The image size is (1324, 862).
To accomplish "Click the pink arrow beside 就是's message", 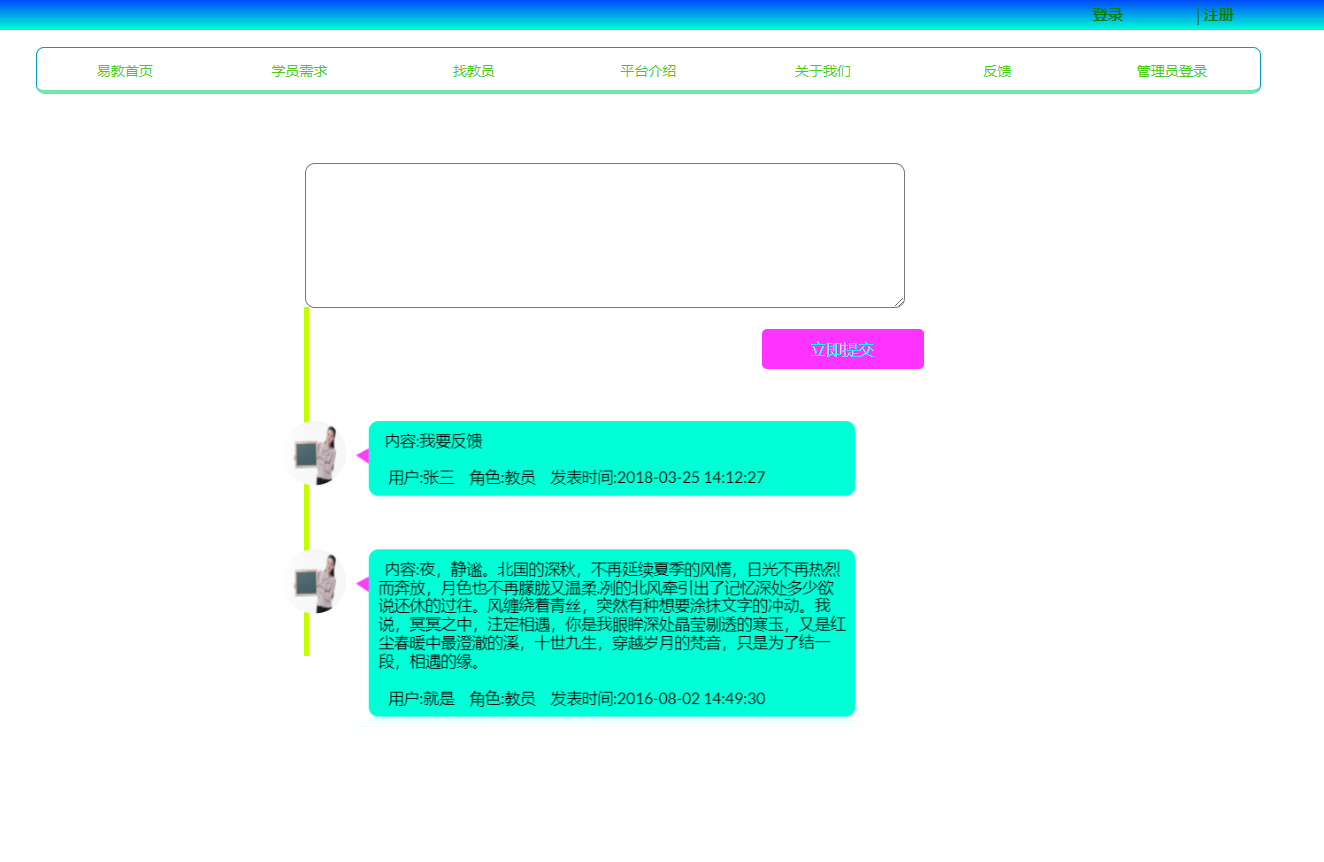I will pos(363,582).
